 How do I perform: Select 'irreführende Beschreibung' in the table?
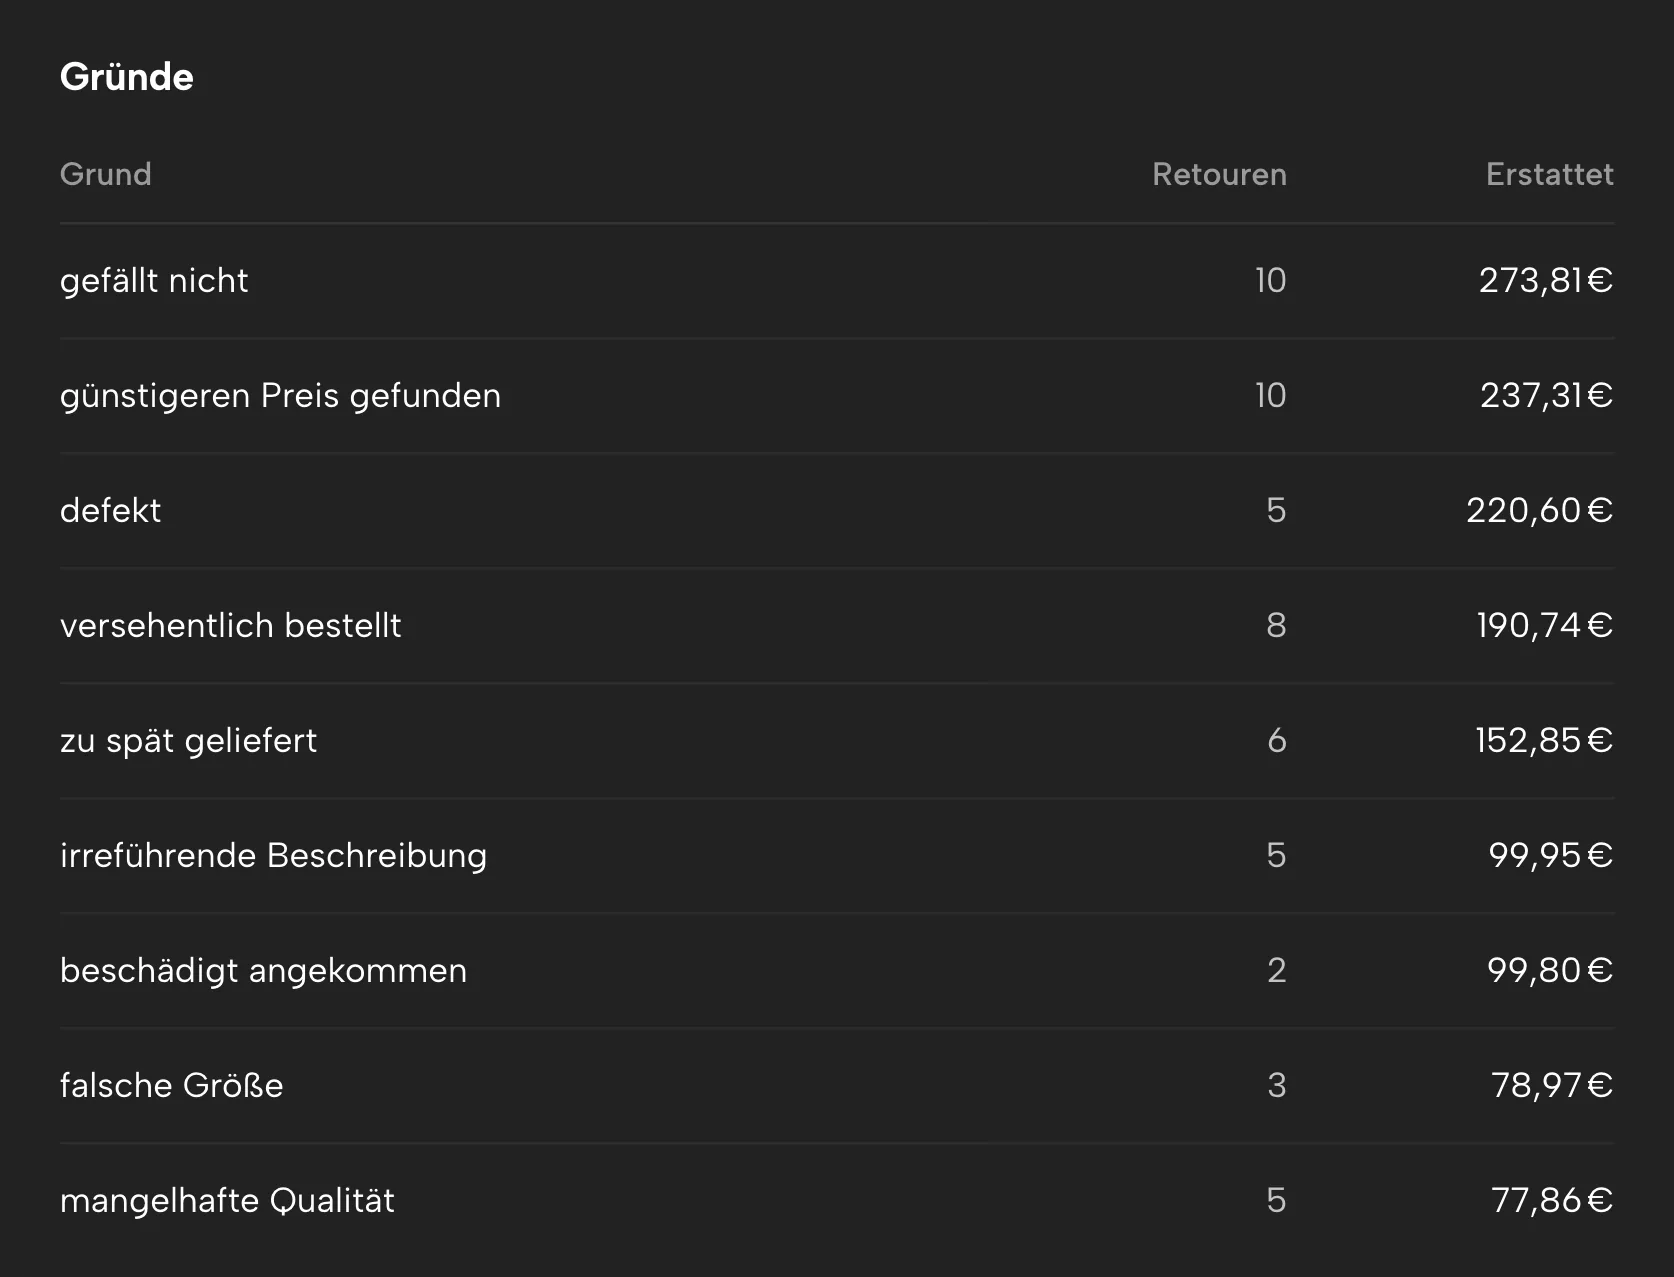click(837, 856)
